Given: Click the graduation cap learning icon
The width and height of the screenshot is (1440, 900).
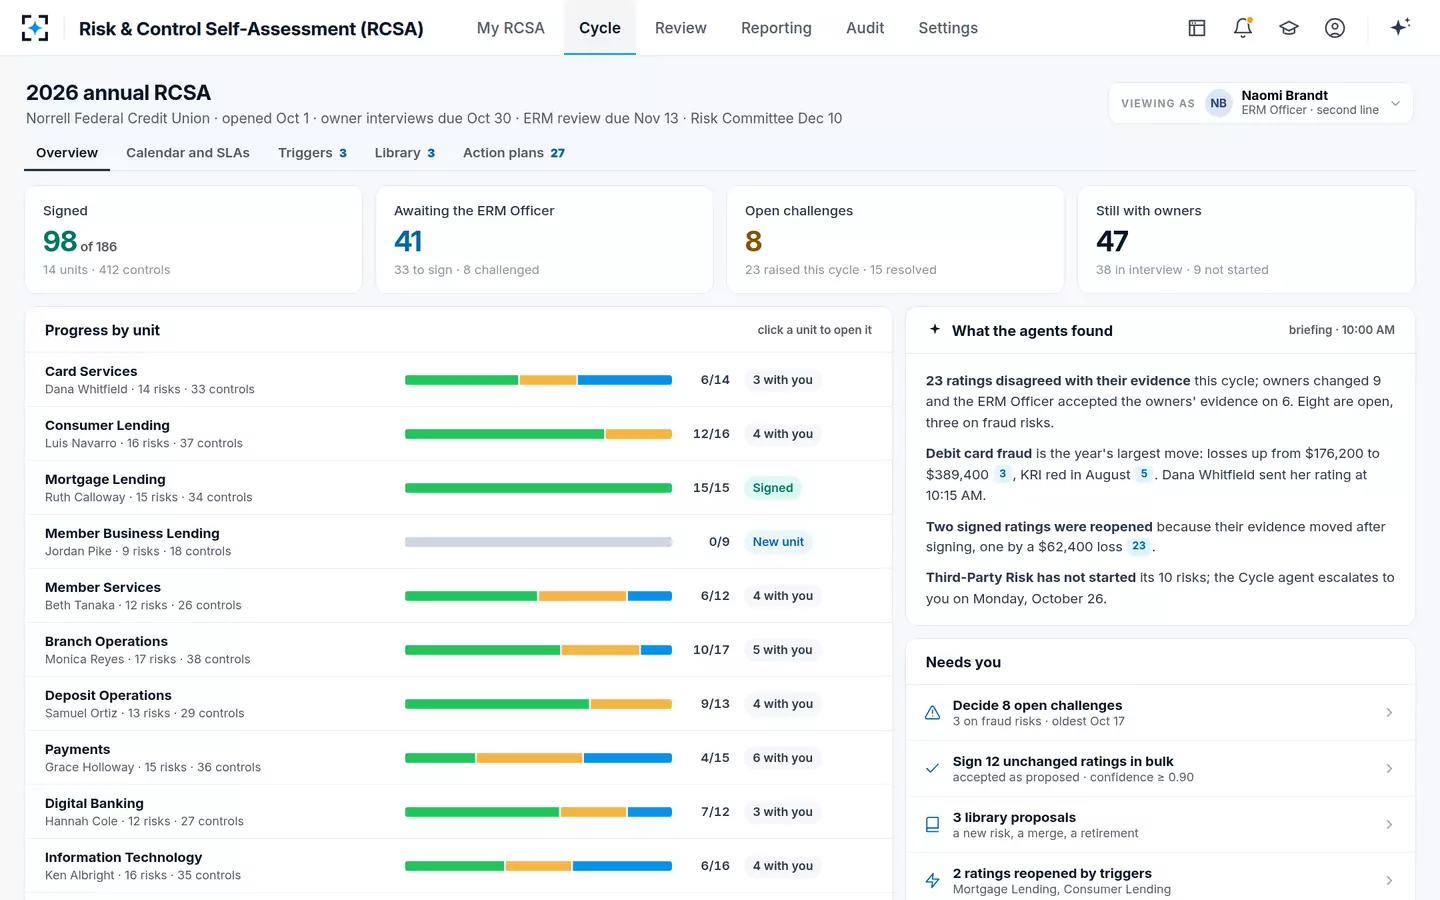Looking at the screenshot, I should click(x=1289, y=28).
